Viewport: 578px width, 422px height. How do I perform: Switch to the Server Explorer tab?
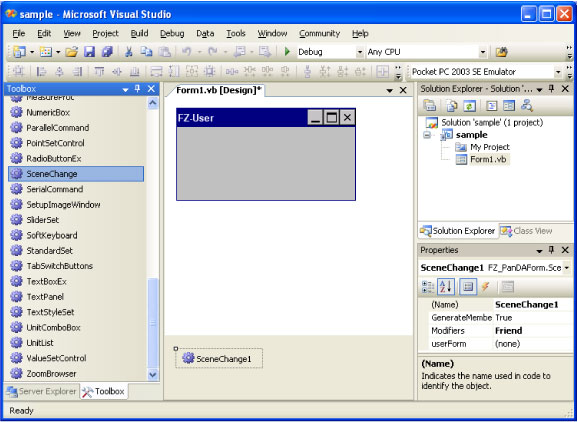point(41,391)
